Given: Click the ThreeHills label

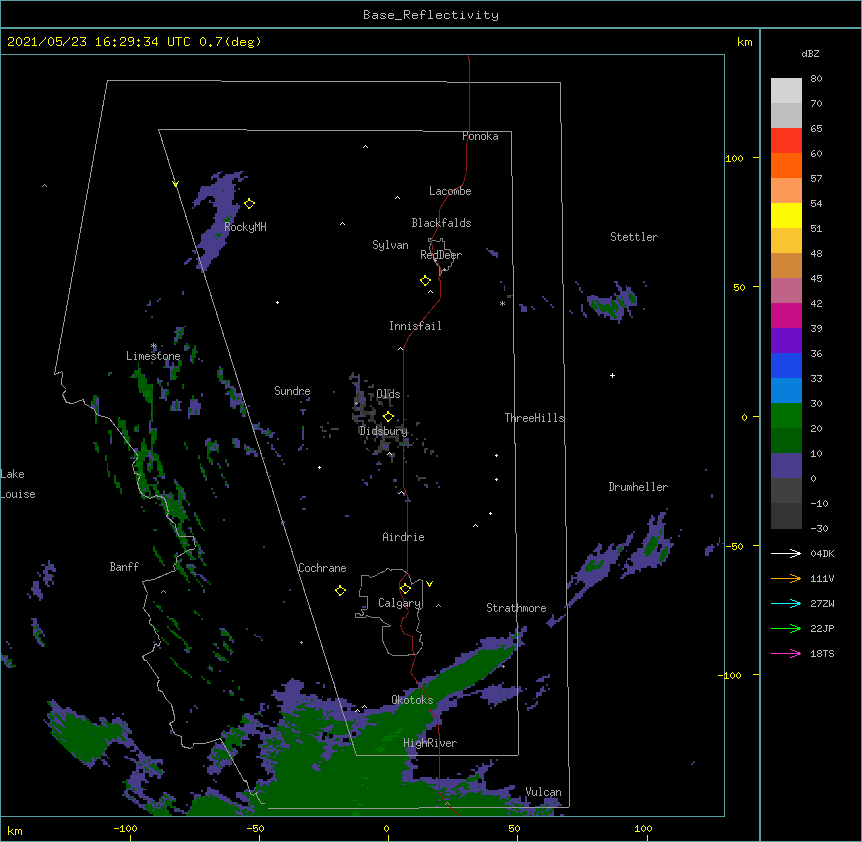Looking at the screenshot, I should (x=534, y=418).
